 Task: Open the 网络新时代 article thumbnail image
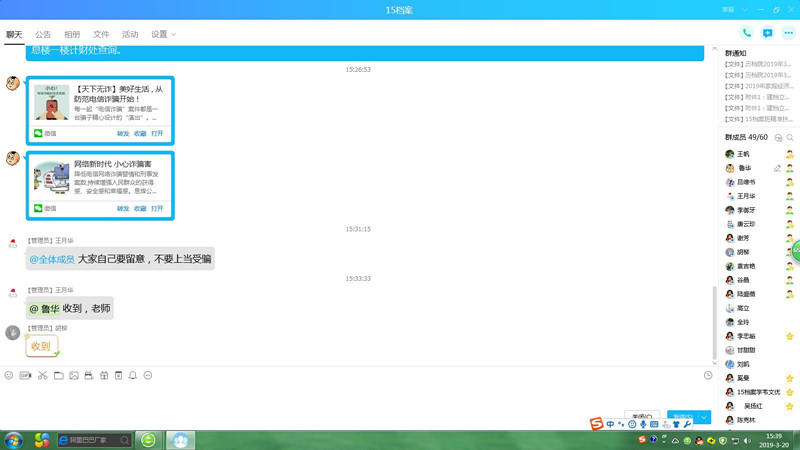click(x=52, y=178)
